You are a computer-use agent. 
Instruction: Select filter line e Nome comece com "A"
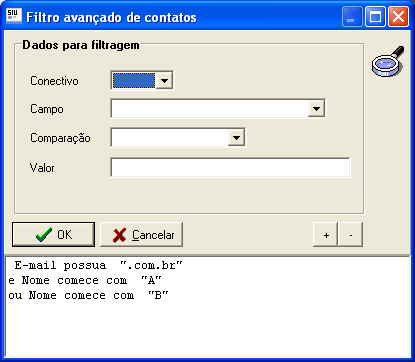[85, 280]
